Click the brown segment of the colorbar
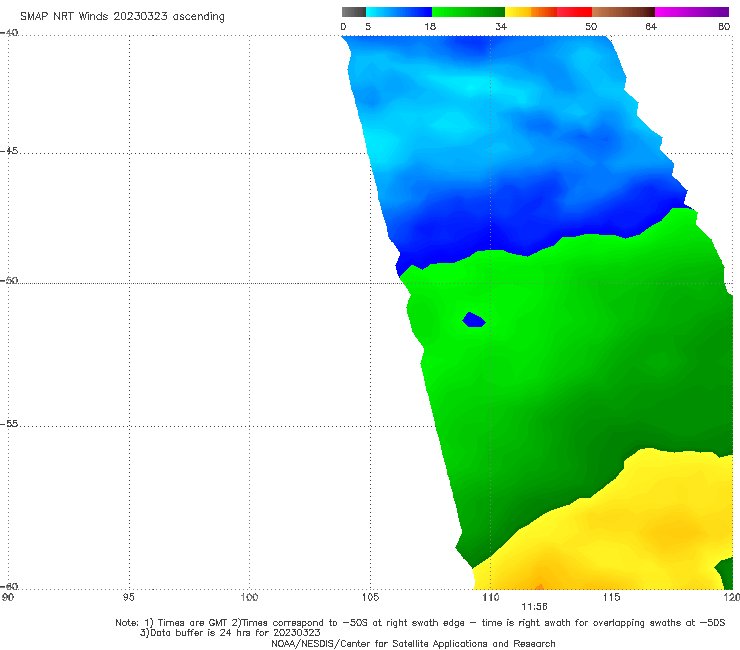 click(623, 12)
